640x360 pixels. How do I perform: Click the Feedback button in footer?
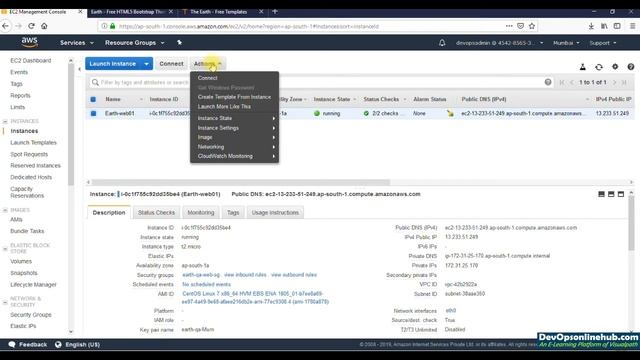(x=28, y=344)
